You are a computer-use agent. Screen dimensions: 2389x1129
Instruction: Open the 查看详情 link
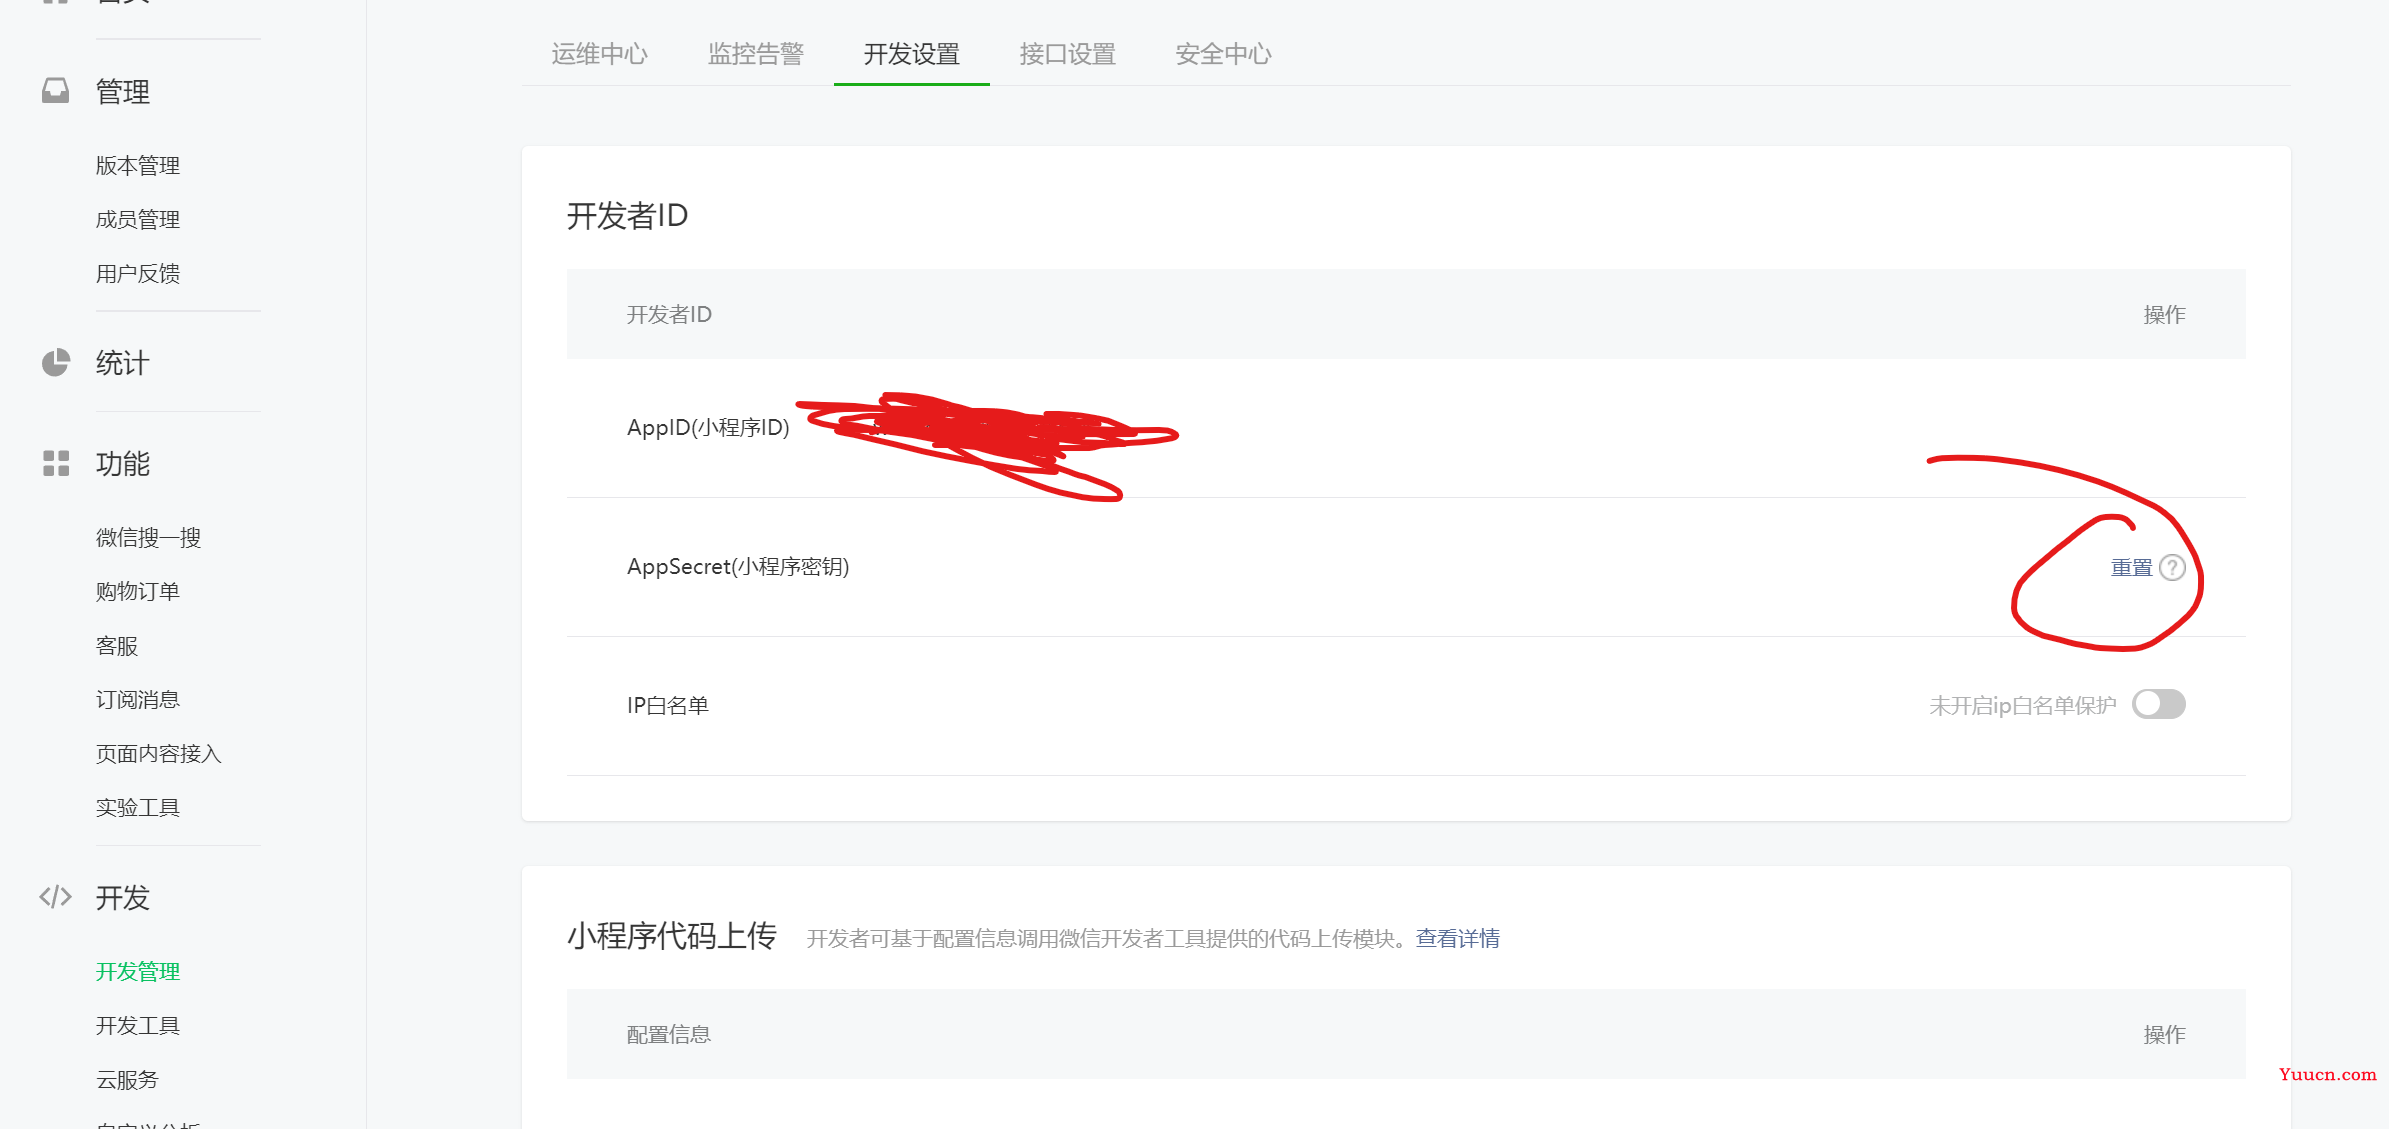[1458, 938]
